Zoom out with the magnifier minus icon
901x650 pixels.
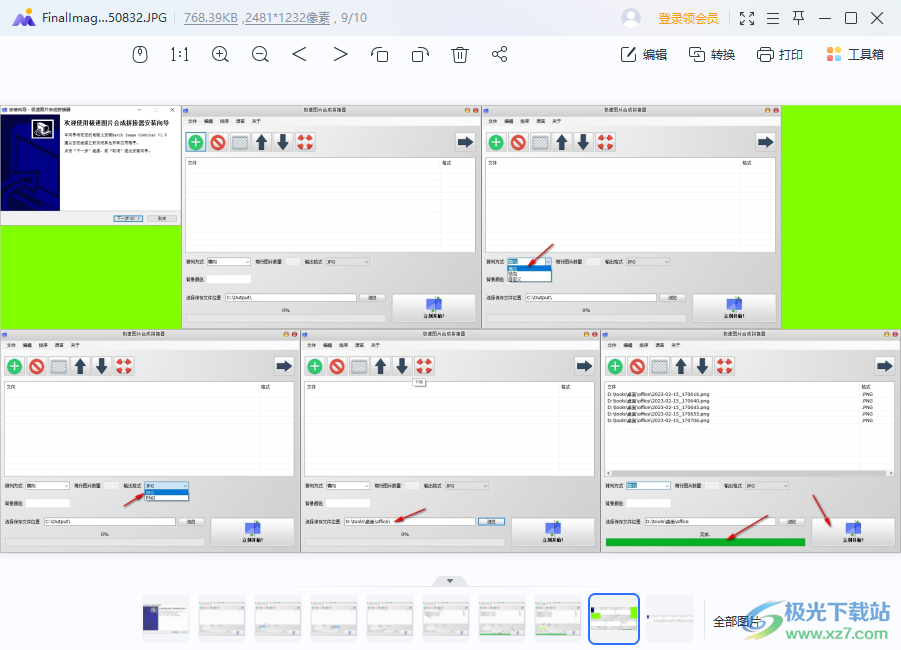260,55
